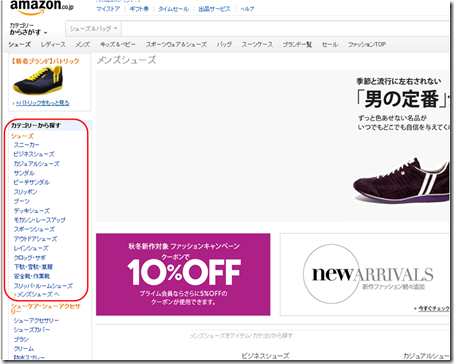Image resolution: width=454 pixels, height=364 pixels.
Task: Click the orange シューズ category heading
Action: click(22, 136)
